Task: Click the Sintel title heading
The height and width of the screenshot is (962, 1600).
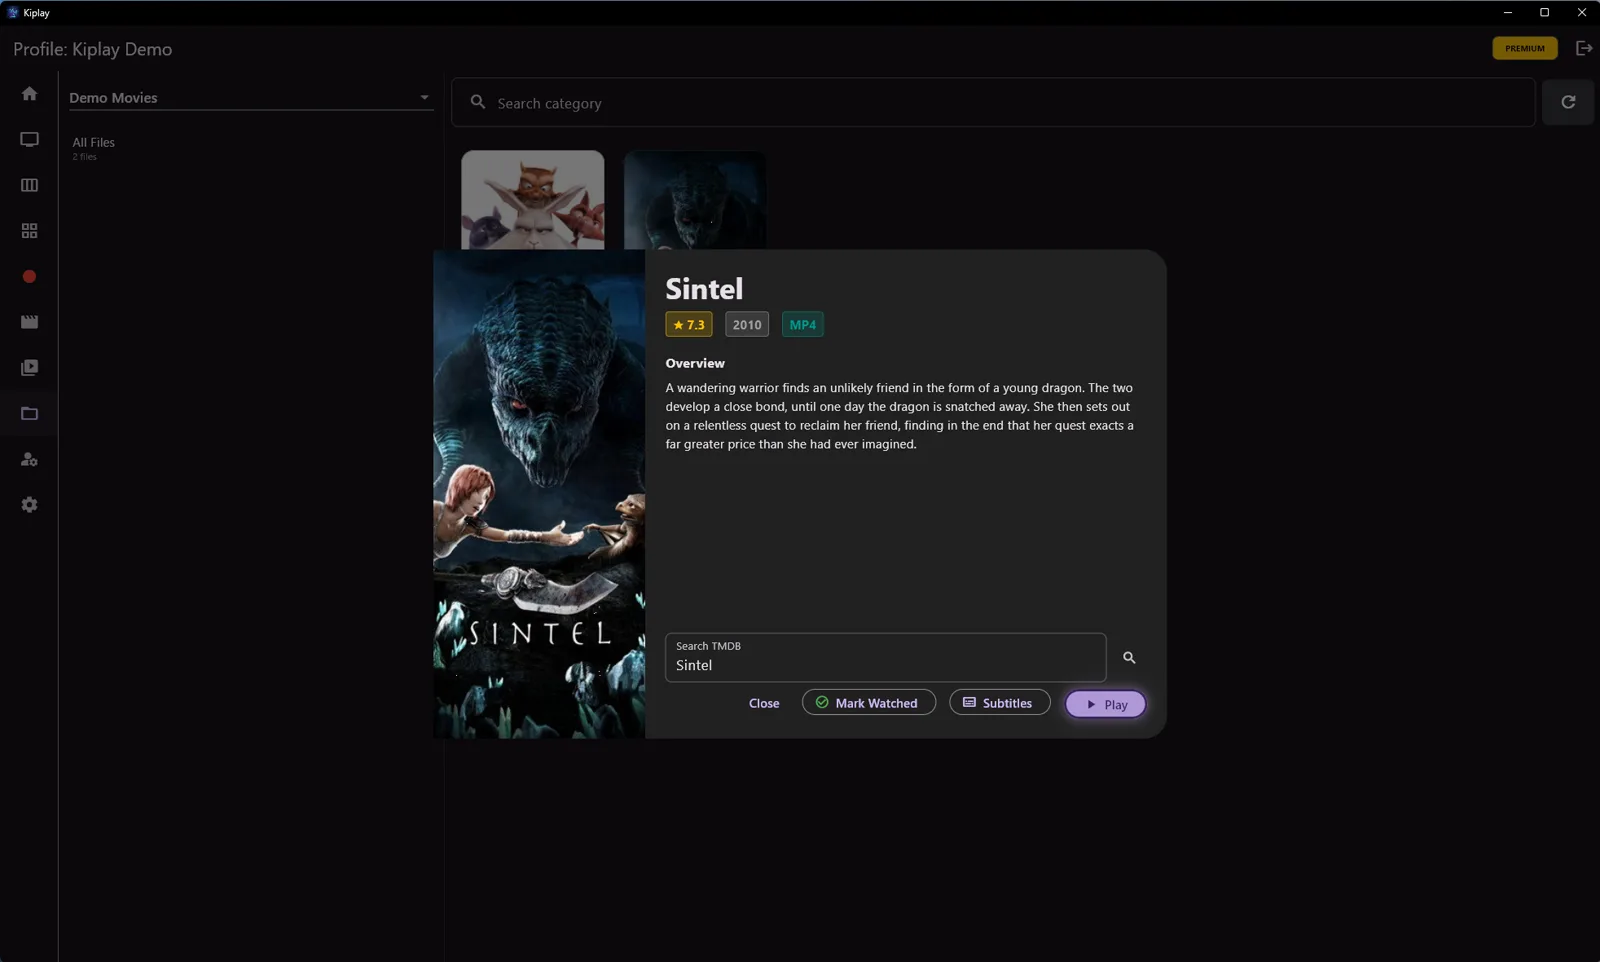Action: tap(704, 289)
